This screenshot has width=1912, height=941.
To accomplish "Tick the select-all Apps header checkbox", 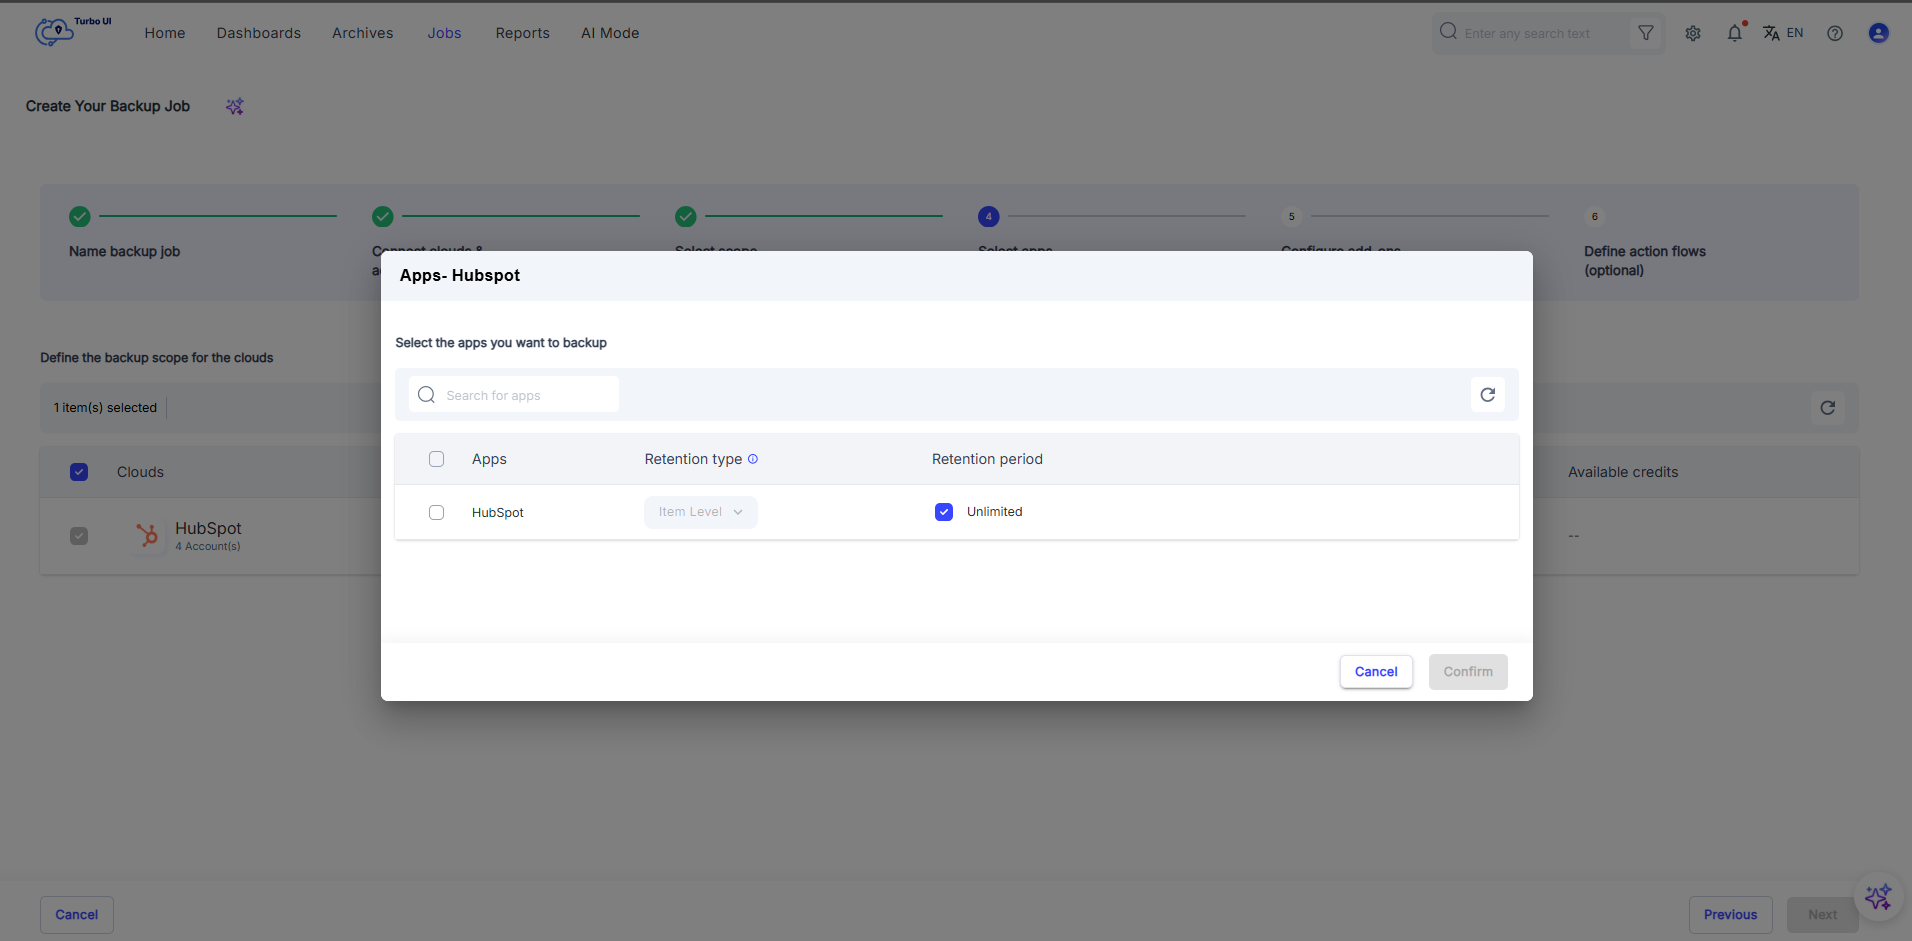I will (437, 459).
